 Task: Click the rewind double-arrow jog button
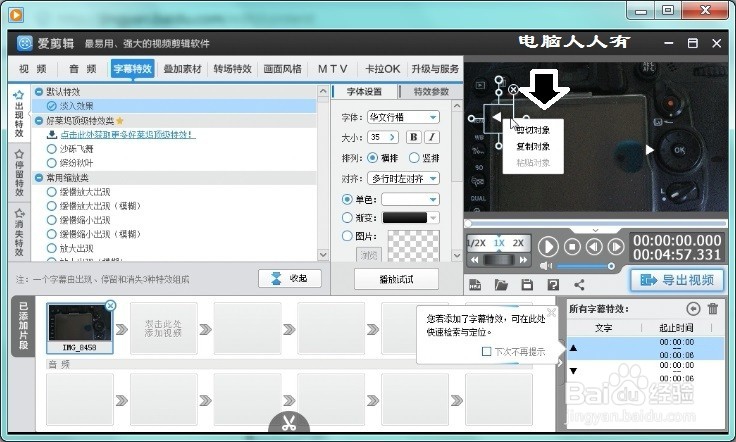tap(475, 260)
